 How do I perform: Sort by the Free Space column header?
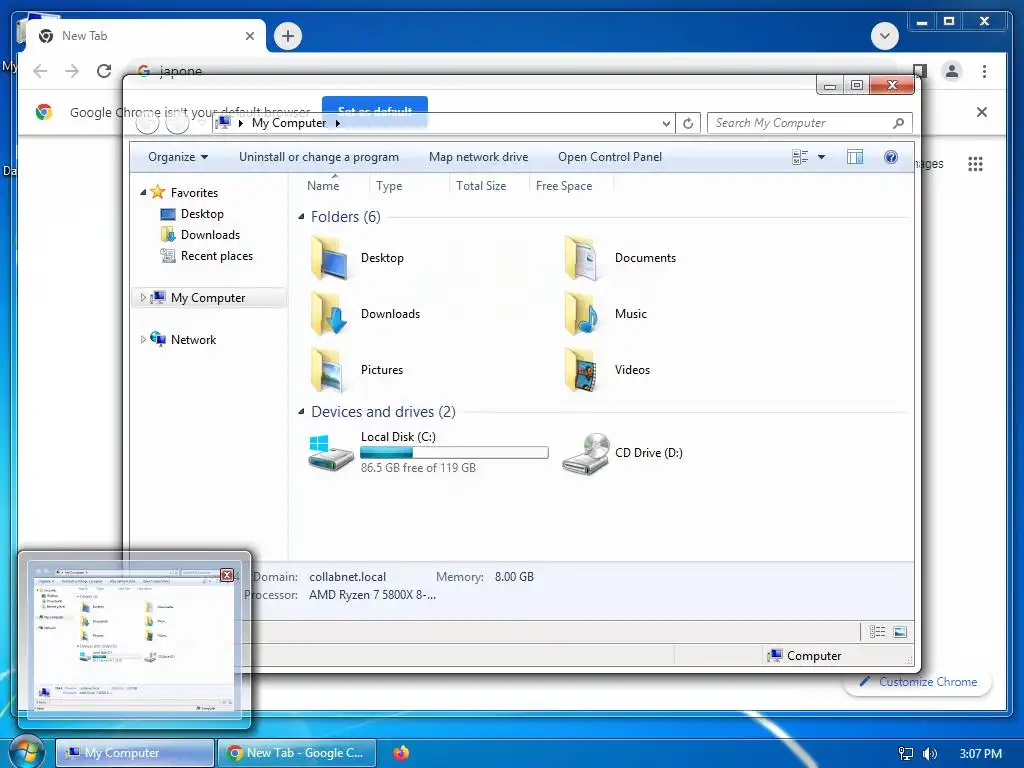564,185
